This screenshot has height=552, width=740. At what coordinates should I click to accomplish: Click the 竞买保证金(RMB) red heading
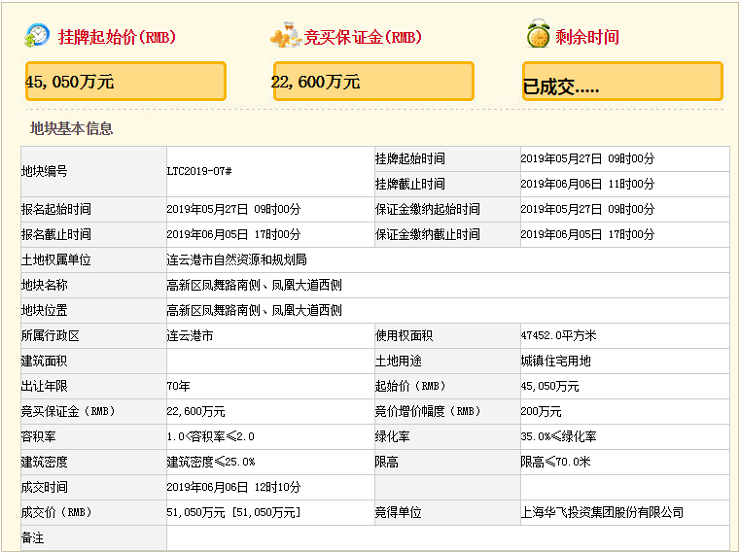[361, 37]
